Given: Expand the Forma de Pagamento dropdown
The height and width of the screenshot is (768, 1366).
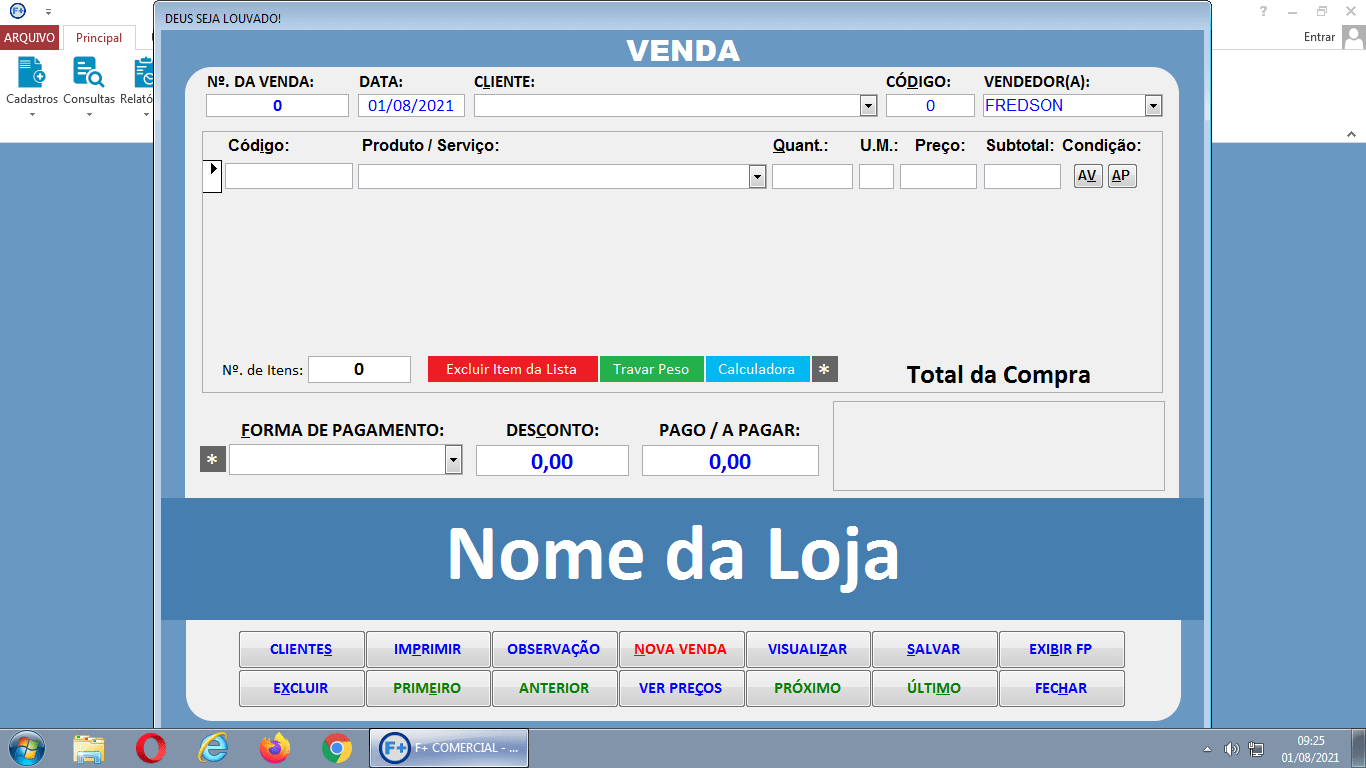Looking at the screenshot, I should coord(453,460).
